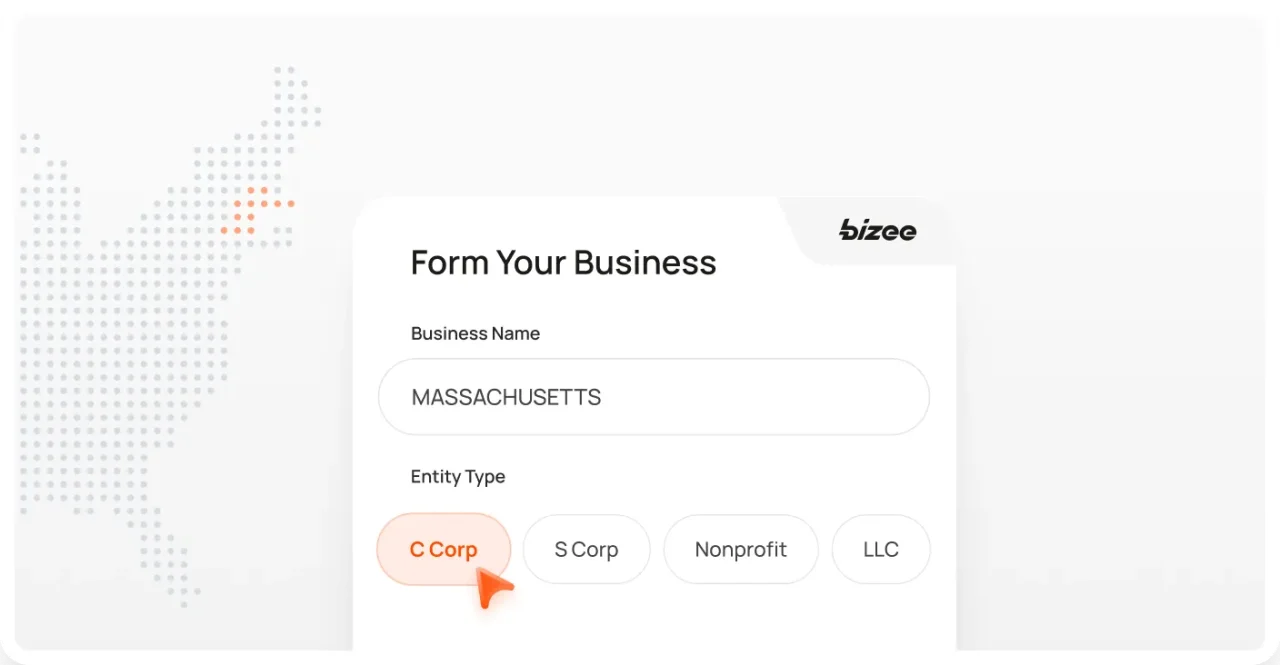Click the highlighted C Corp pill
This screenshot has height=665, width=1280.
(x=443, y=549)
